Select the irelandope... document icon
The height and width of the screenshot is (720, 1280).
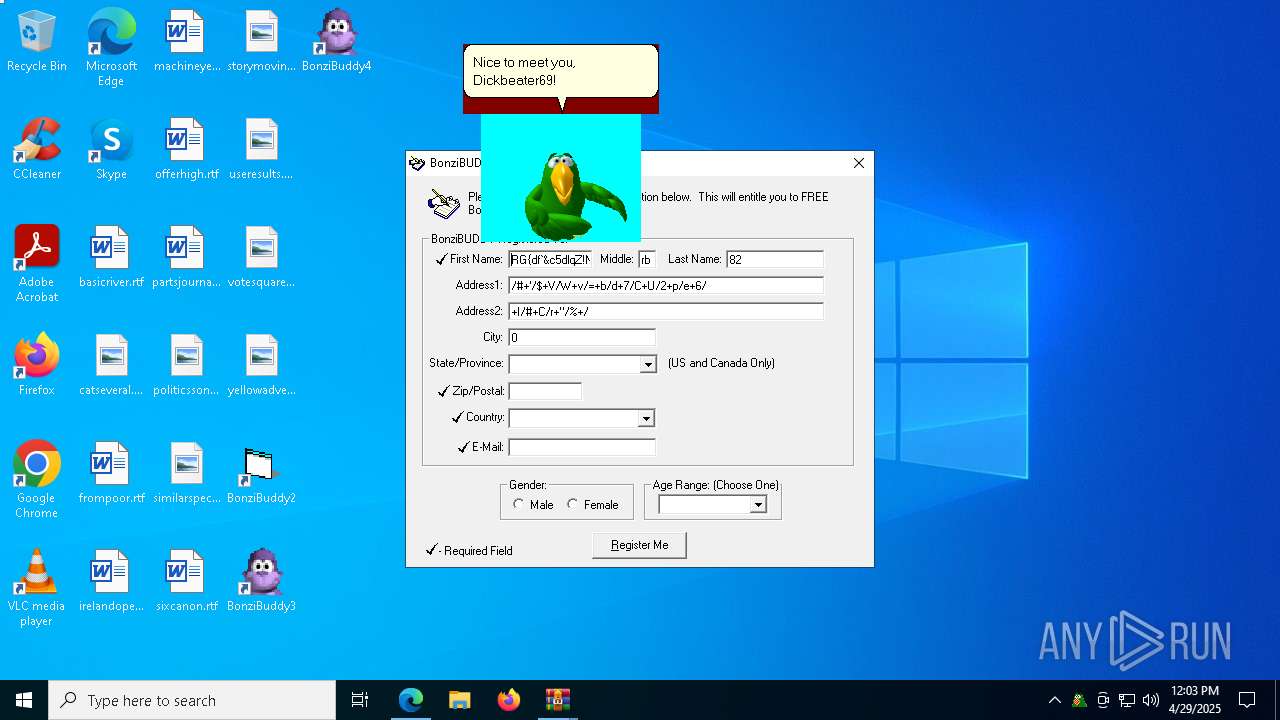[x=111, y=581]
